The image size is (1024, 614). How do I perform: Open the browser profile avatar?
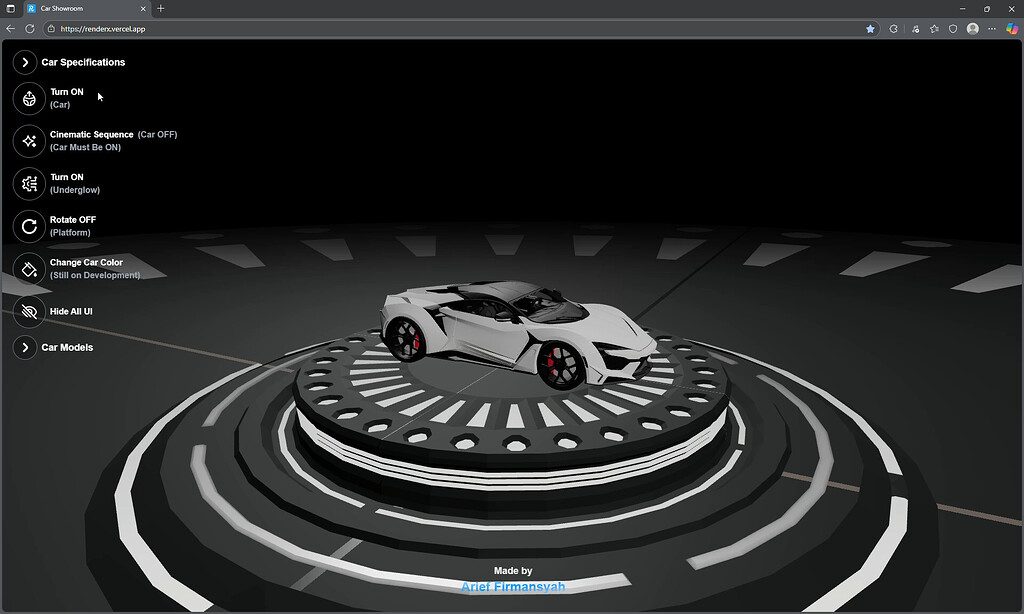pyautogui.click(x=972, y=28)
